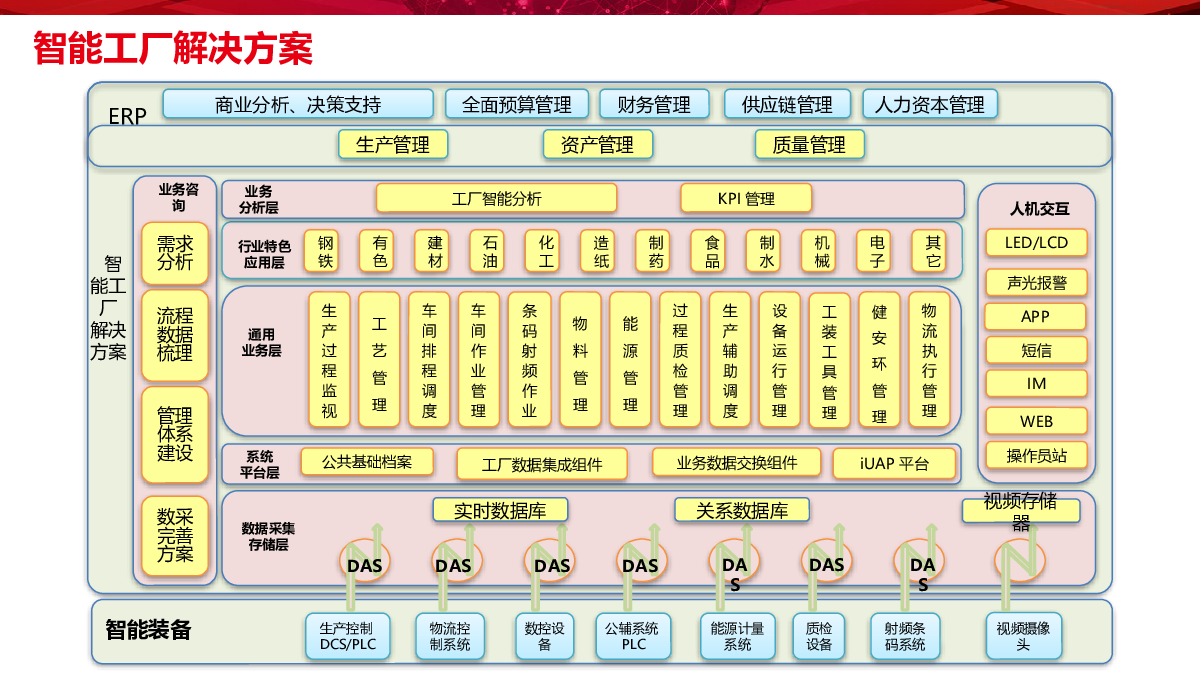Click the unlabeled collector icon above 视频摄像头
The height and width of the screenshot is (675, 1200).
pos(1020,562)
